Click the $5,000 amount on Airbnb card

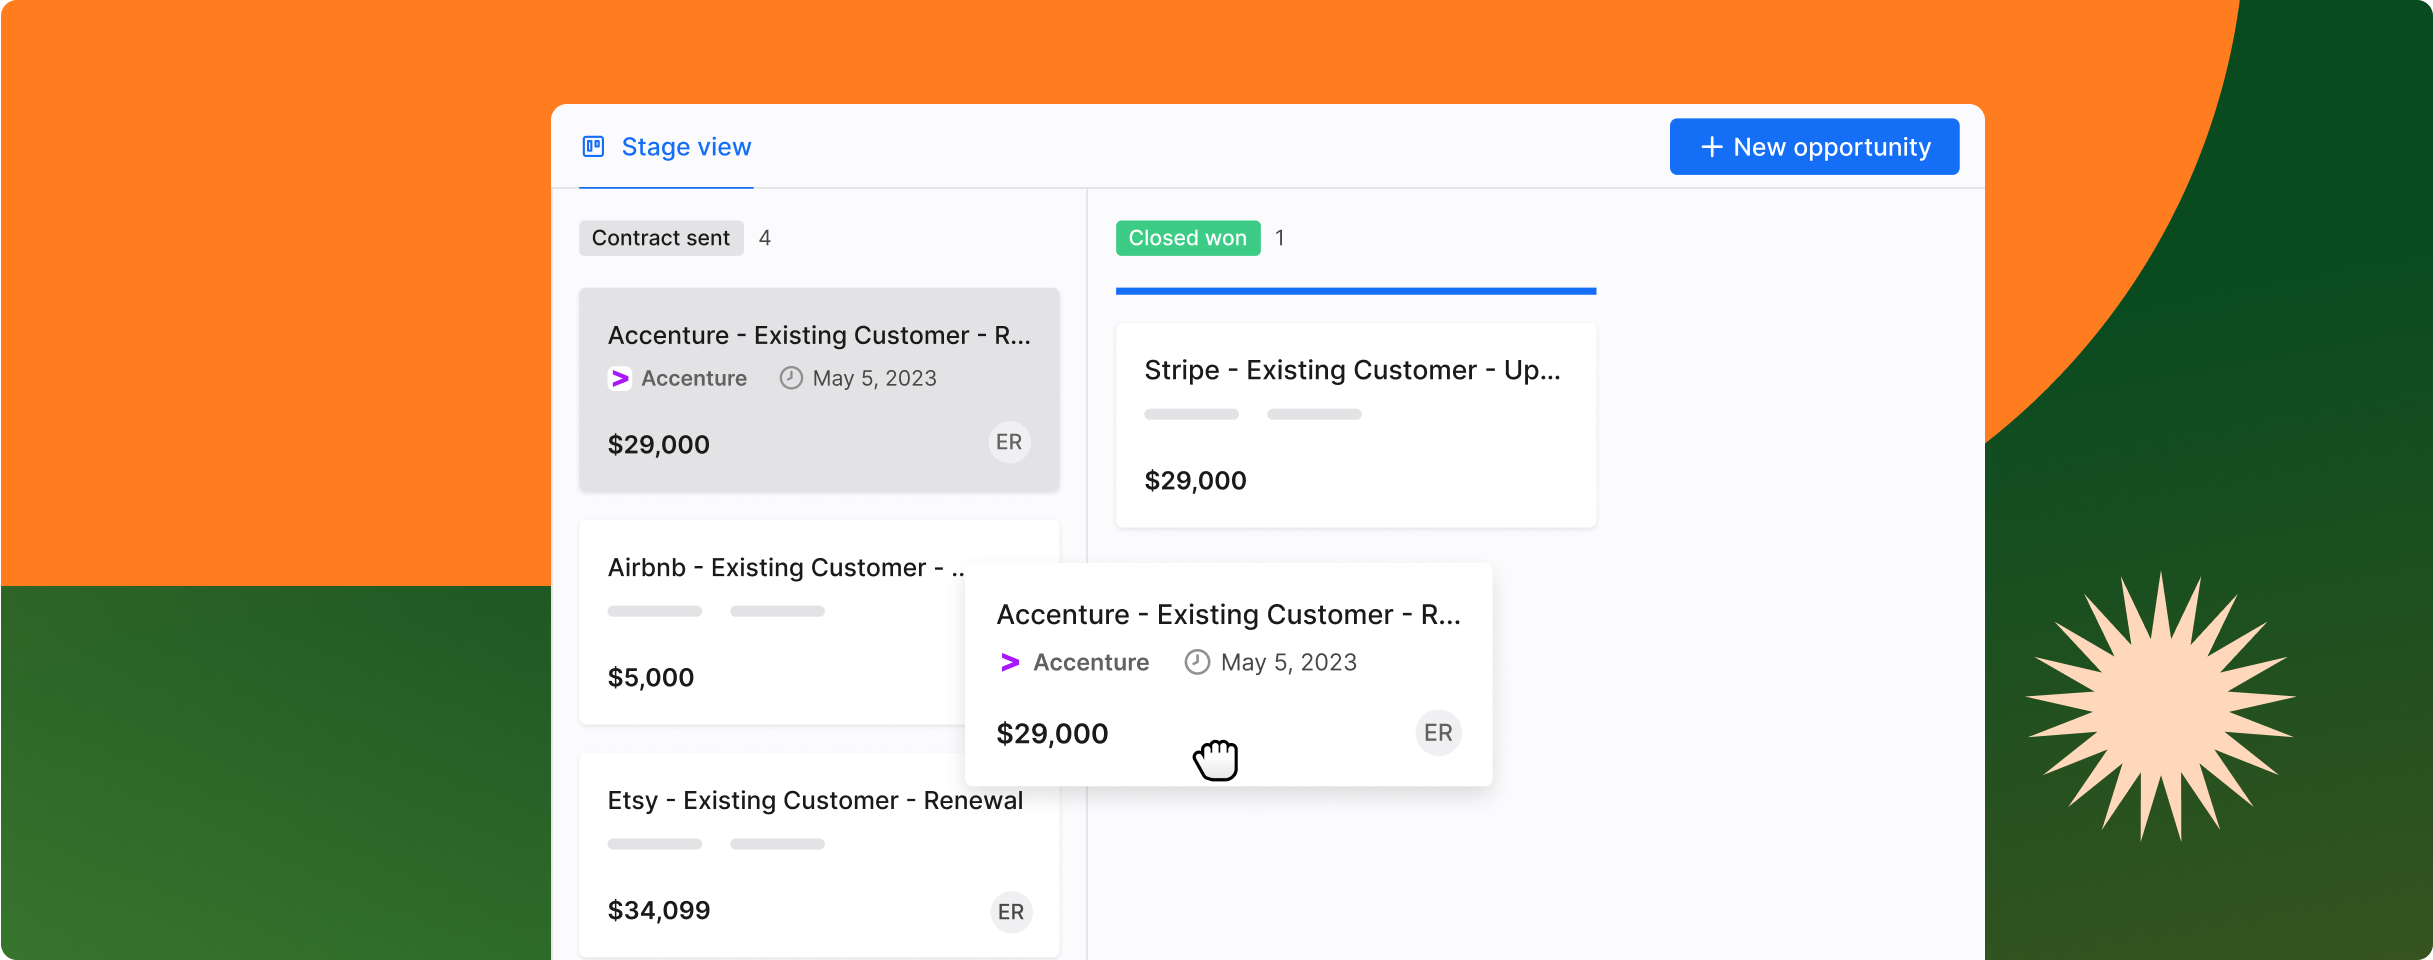click(x=651, y=677)
